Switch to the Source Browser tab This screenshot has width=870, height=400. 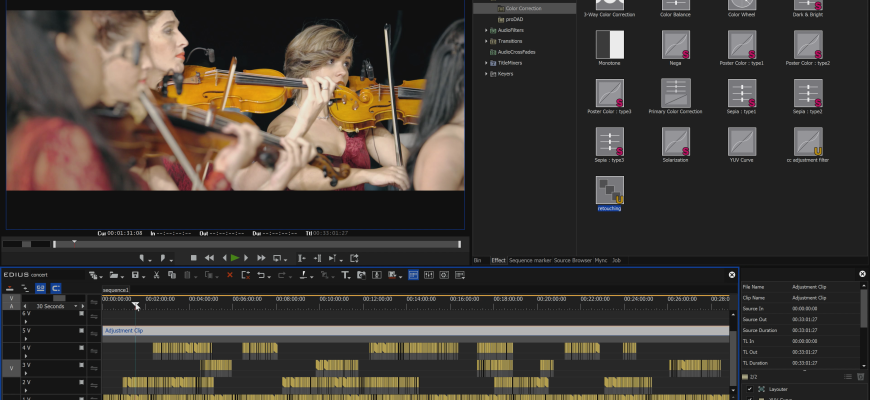(573, 260)
